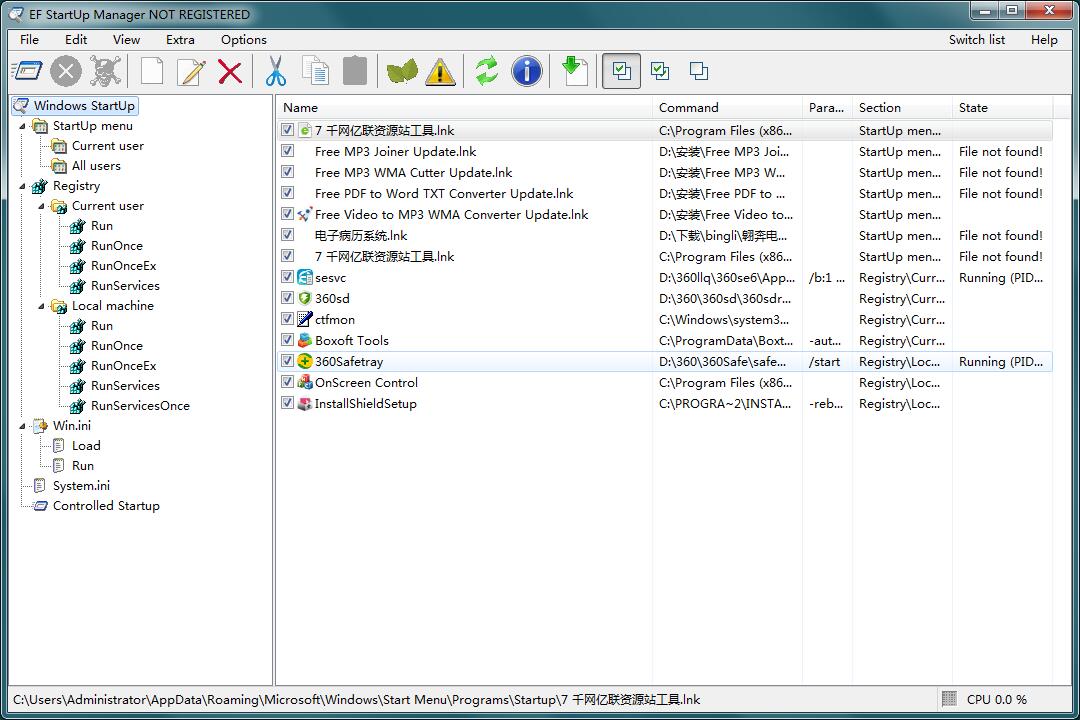Screen dimensions: 1080x720
Task: Open the File menu
Action: pyautogui.click(x=30, y=39)
